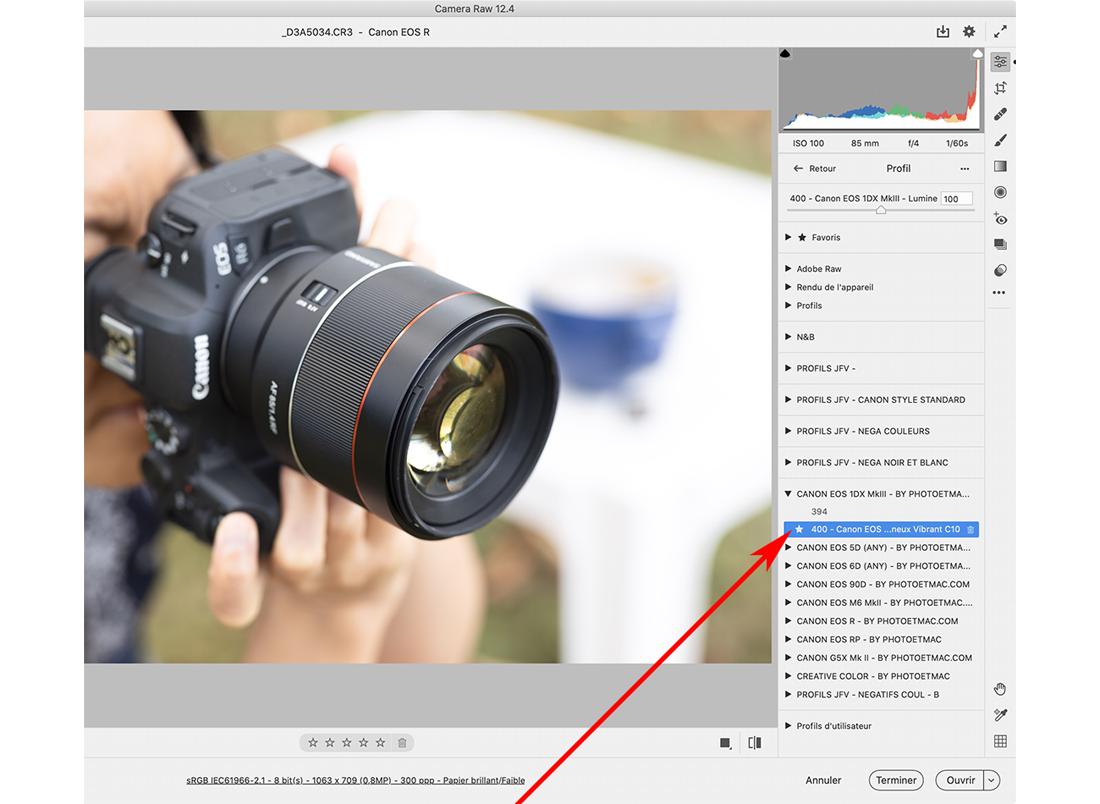Image resolution: width=1100 pixels, height=804 pixels.
Task: Toggle the grid overlay icon
Action: (x=1000, y=741)
